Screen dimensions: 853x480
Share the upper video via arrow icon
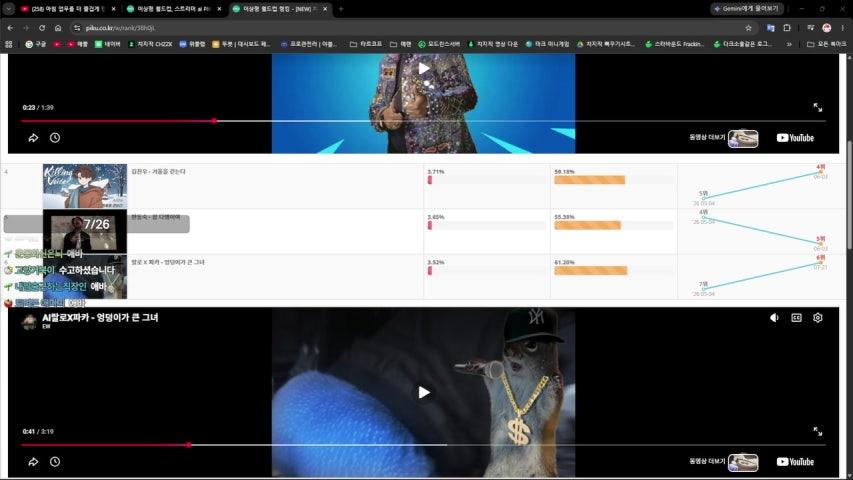tap(33, 138)
